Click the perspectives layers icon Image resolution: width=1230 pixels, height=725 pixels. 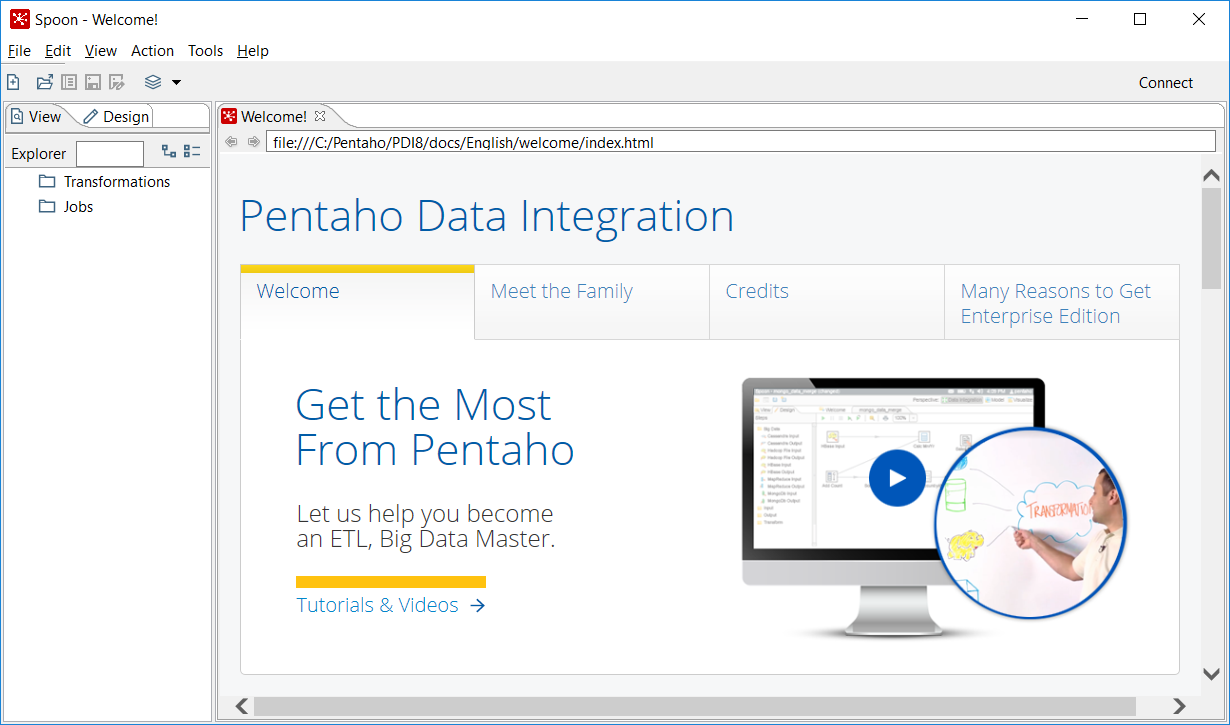153,82
